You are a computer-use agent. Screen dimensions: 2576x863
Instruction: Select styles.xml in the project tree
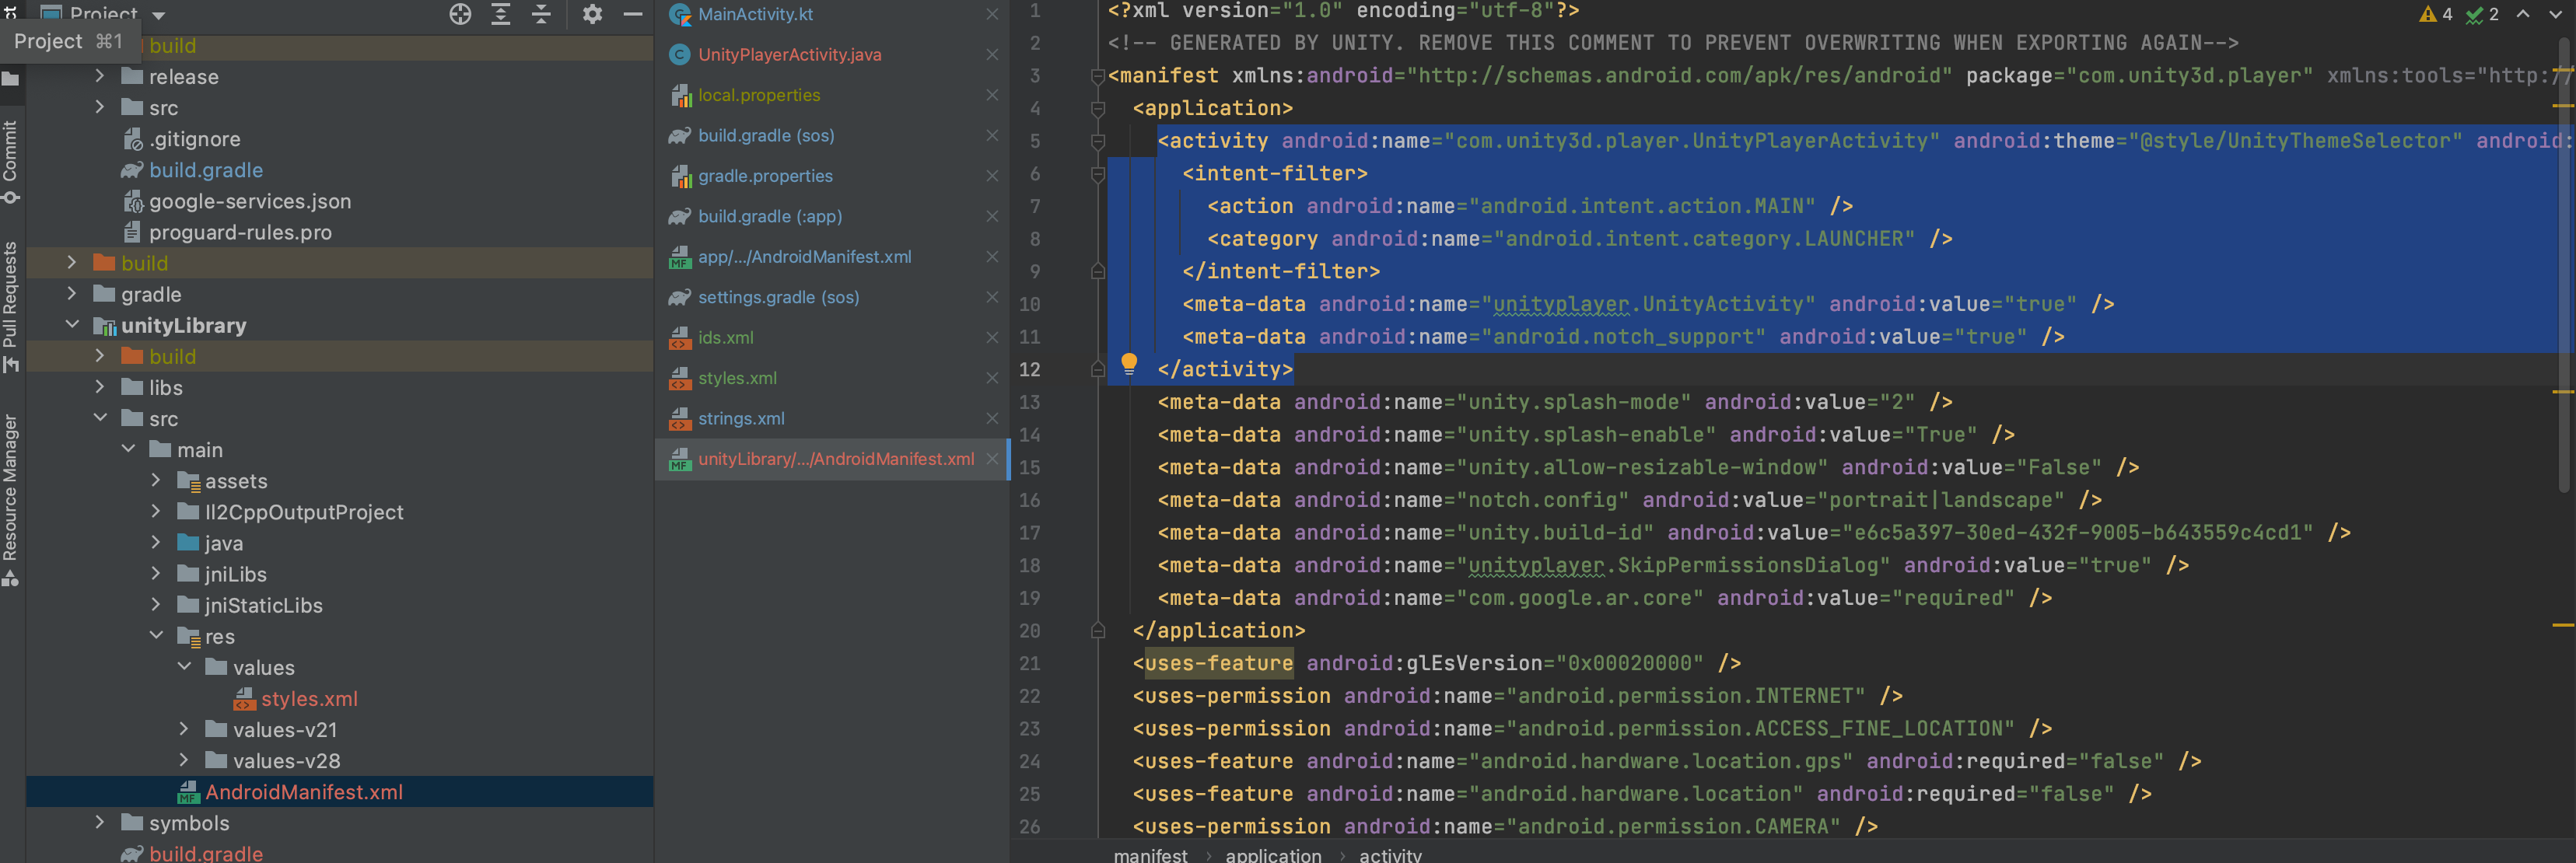(x=308, y=698)
